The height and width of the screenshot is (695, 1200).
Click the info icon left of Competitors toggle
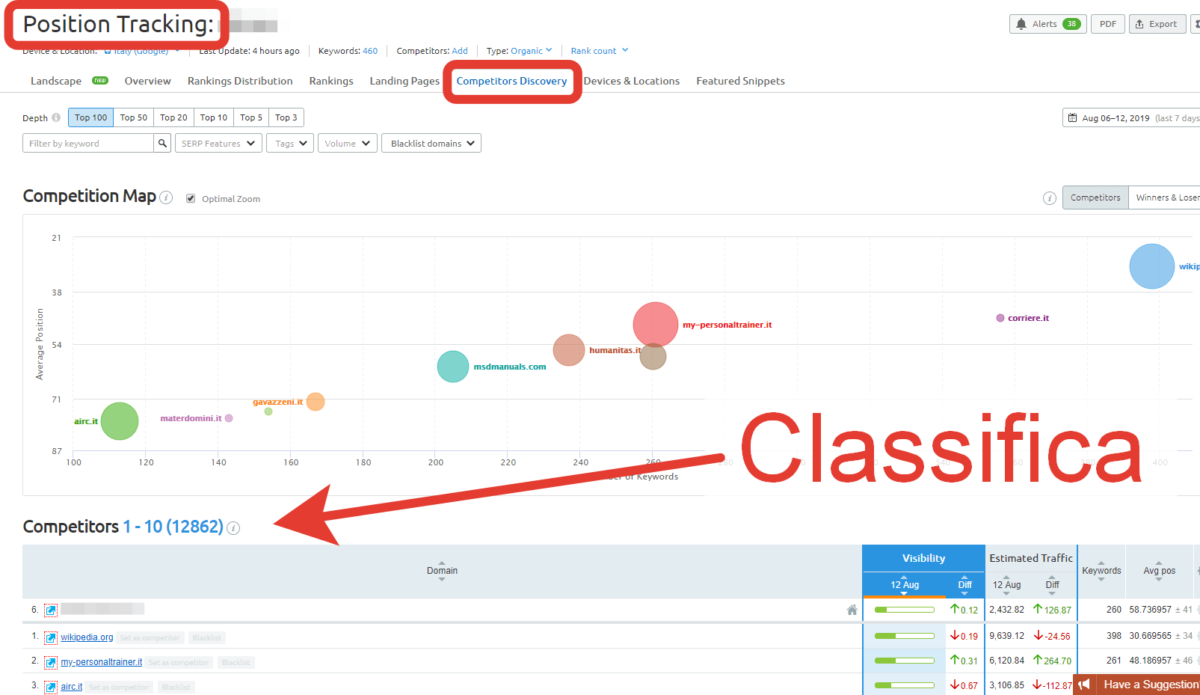coord(1049,198)
